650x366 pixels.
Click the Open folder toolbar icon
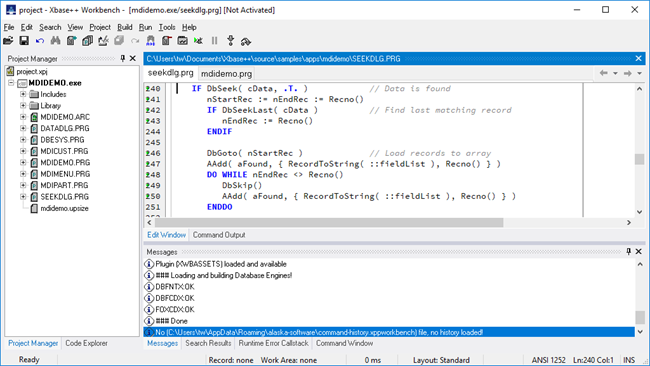[8, 41]
